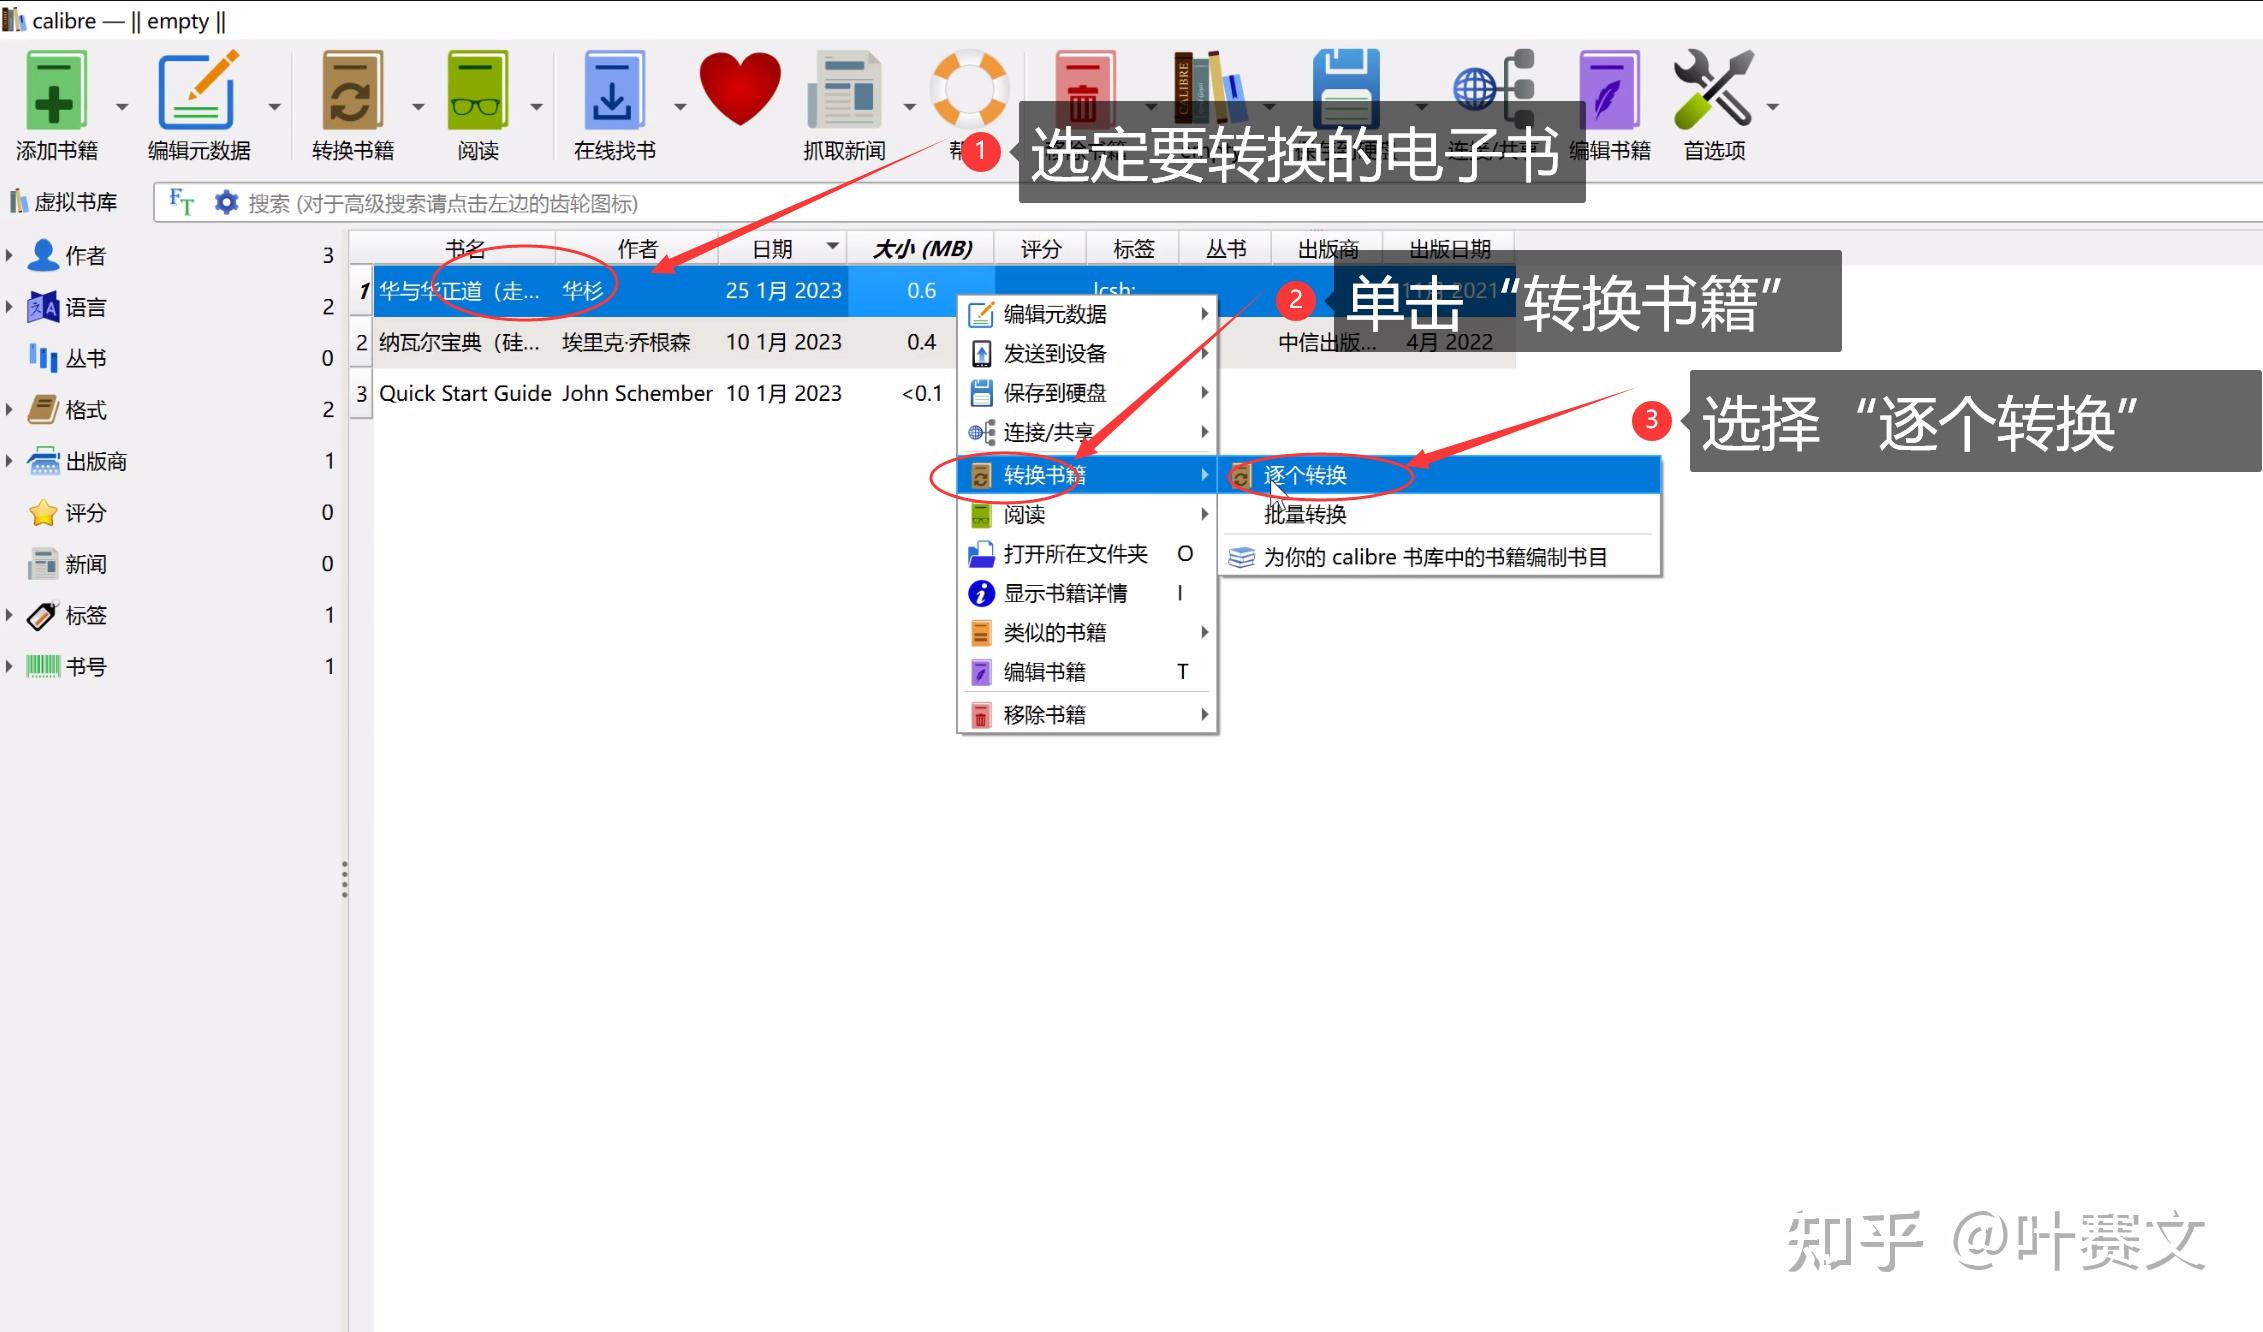Open Edit metadata dropdown arrow
The image size is (2263, 1332).
tap(274, 106)
